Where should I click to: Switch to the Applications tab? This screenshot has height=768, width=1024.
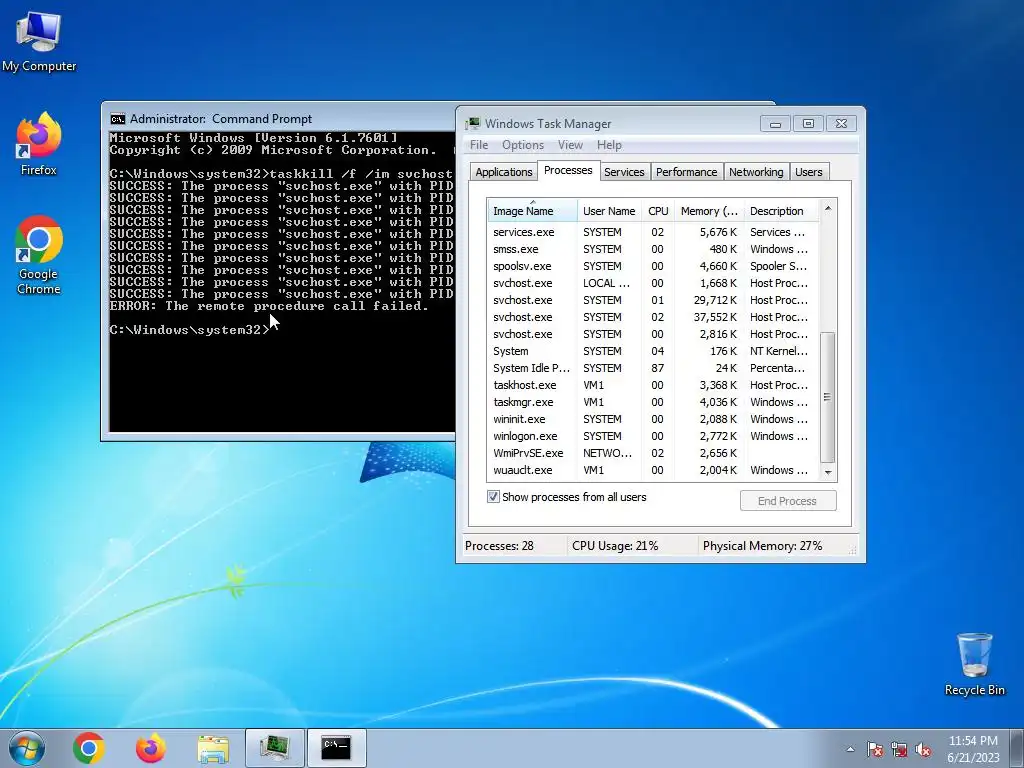click(x=504, y=172)
